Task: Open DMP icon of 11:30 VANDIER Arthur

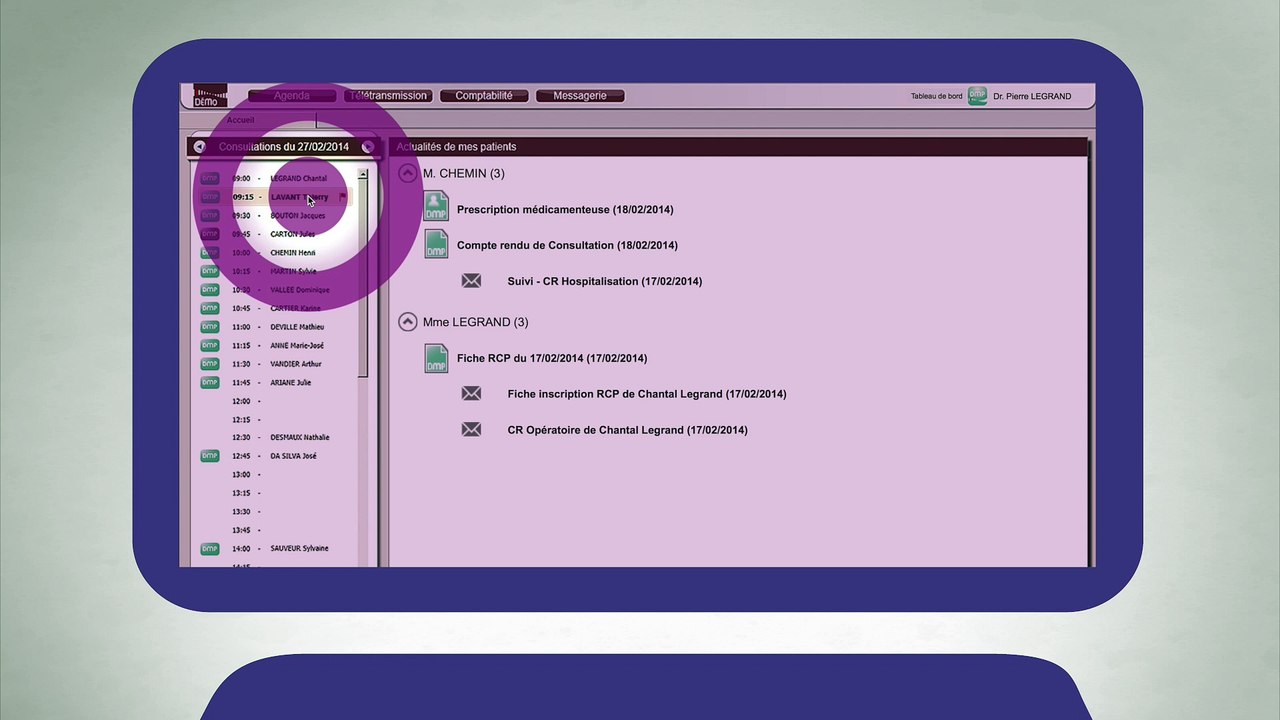Action: (x=209, y=363)
